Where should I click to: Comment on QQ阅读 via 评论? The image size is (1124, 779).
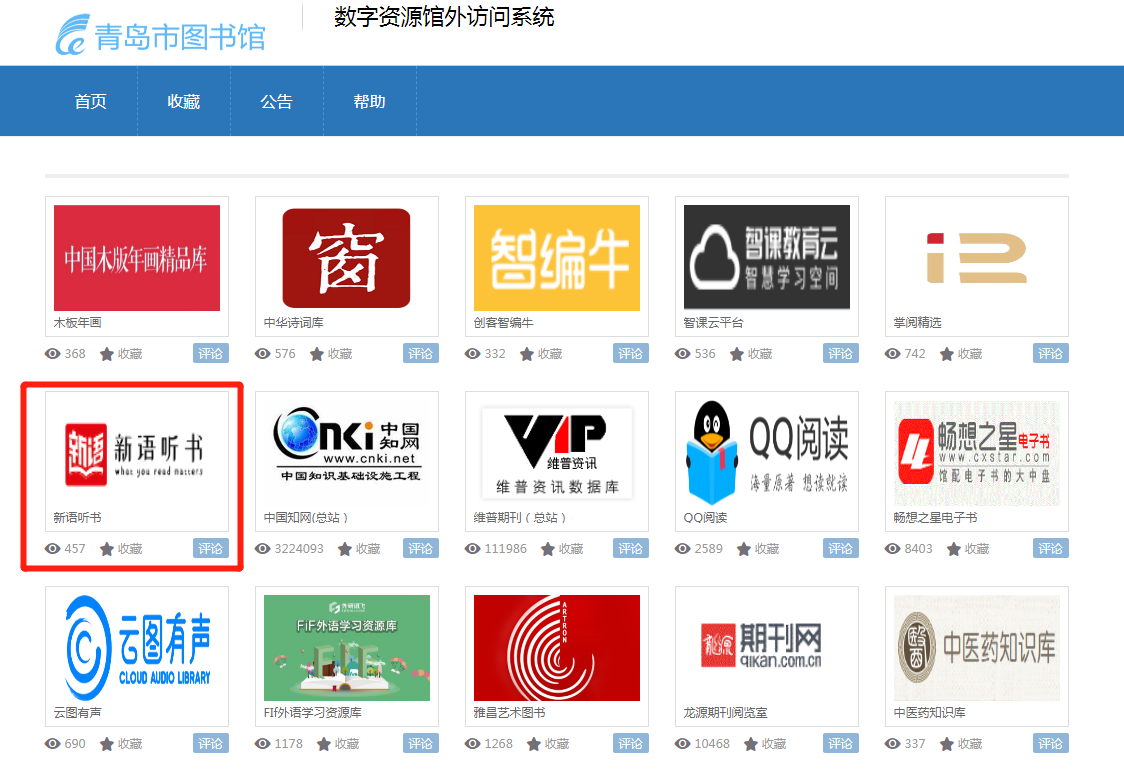pos(841,548)
